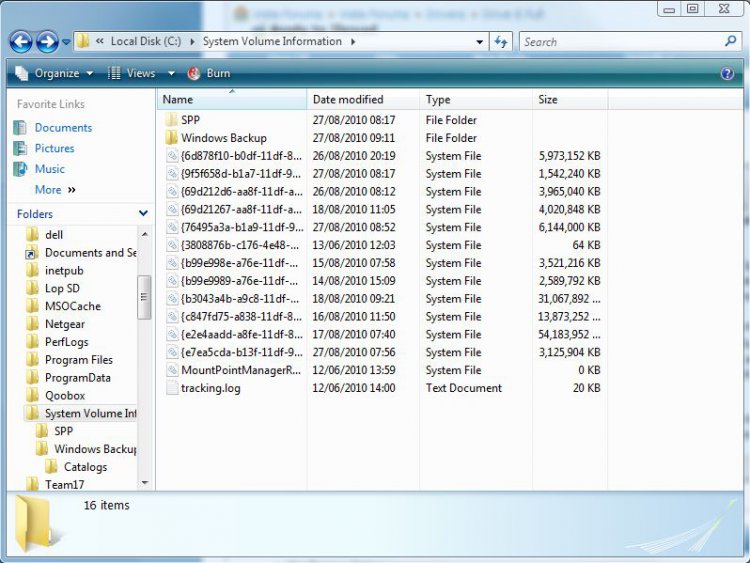Open the Help question mark icon
Viewport: 750px width, 563px height.
(x=727, y=73)
